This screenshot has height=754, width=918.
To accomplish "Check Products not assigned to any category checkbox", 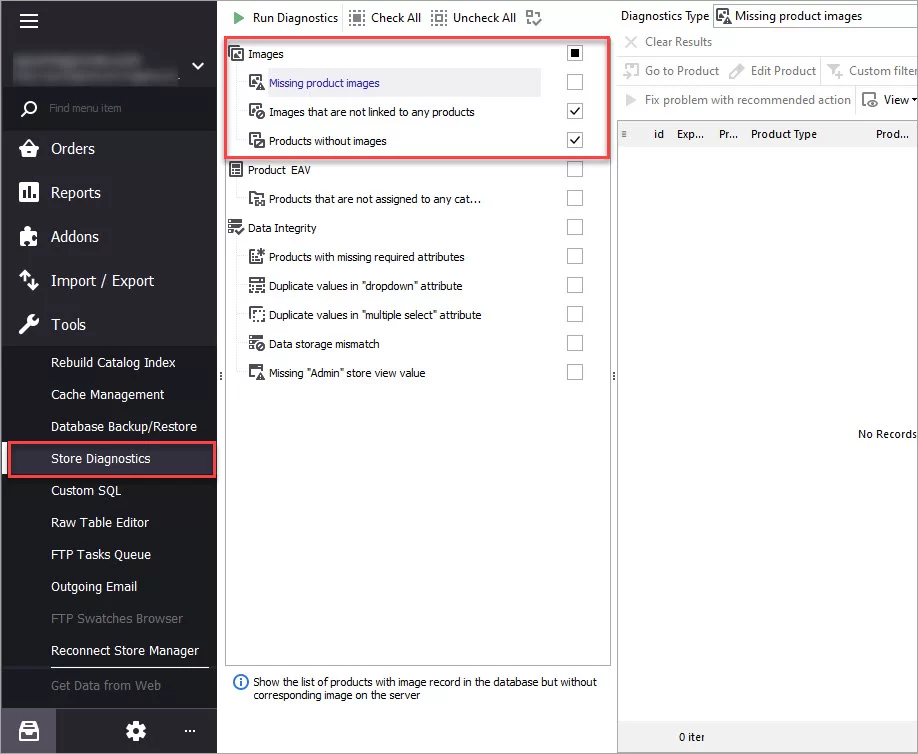I will coord(575,198).
